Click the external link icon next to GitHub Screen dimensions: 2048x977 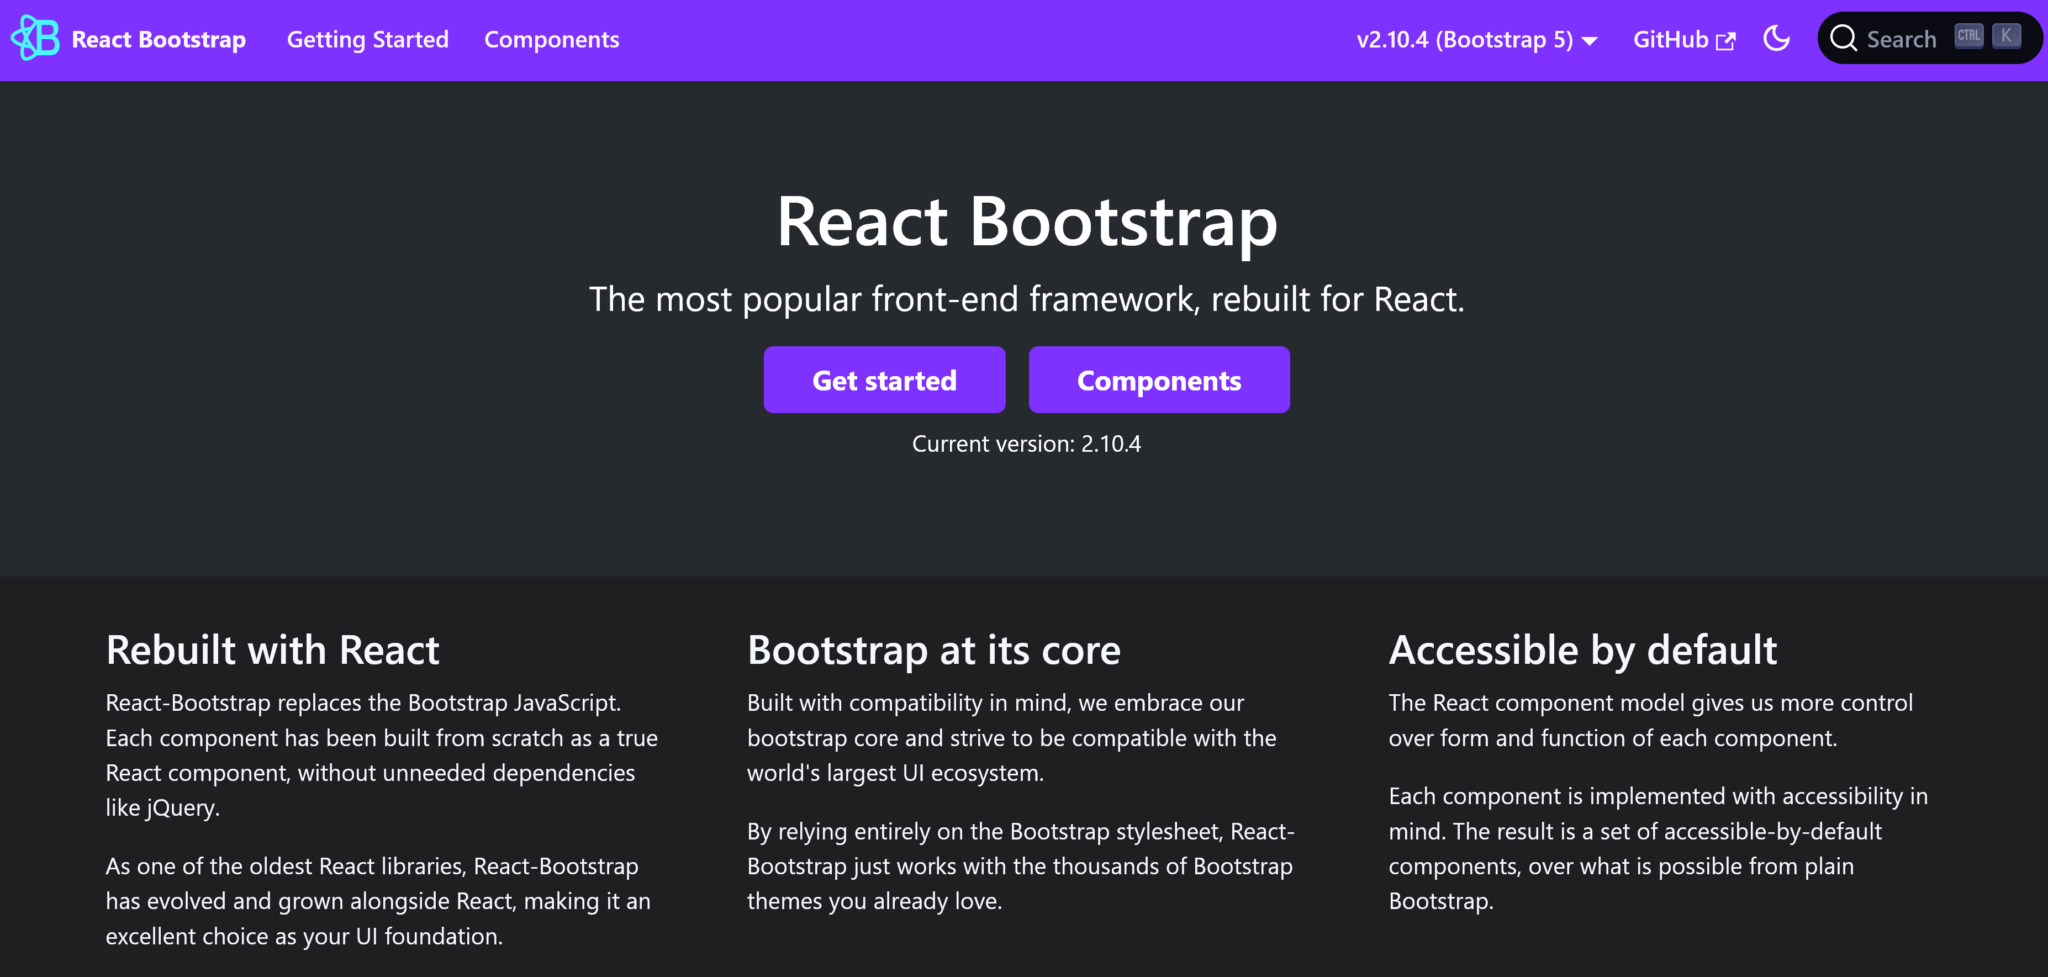1726,41
